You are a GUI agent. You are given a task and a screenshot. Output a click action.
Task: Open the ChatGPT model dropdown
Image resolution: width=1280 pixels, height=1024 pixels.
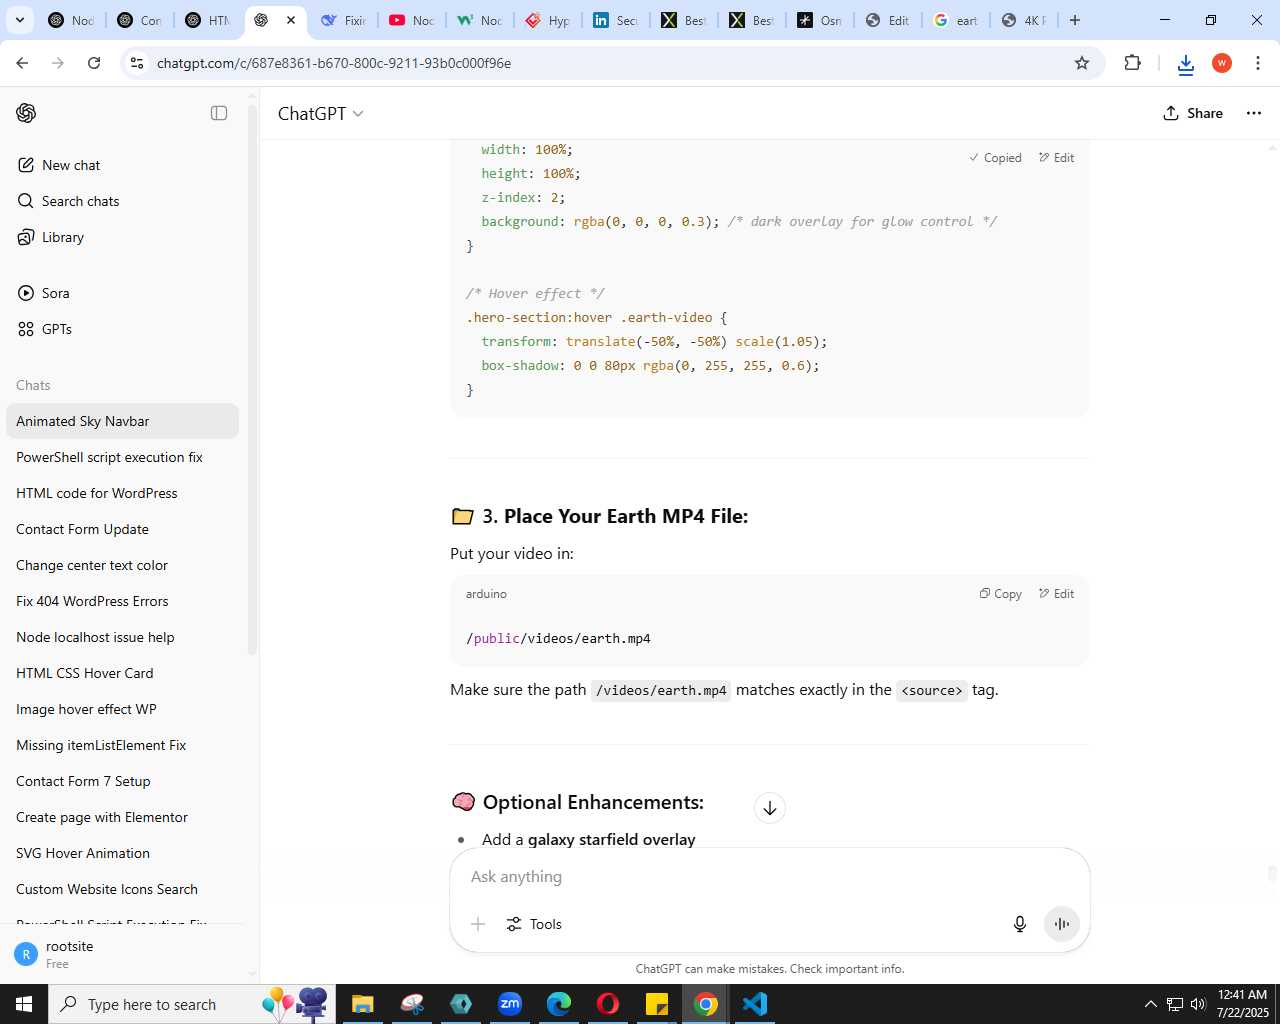click(x=320, y=113)
